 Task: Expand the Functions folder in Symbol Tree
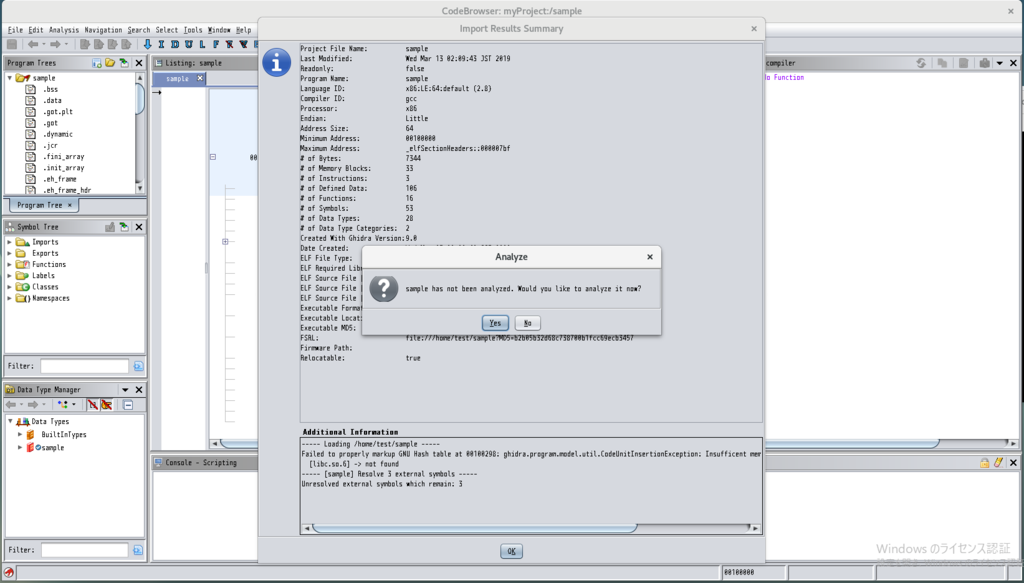tap(10, 264)
